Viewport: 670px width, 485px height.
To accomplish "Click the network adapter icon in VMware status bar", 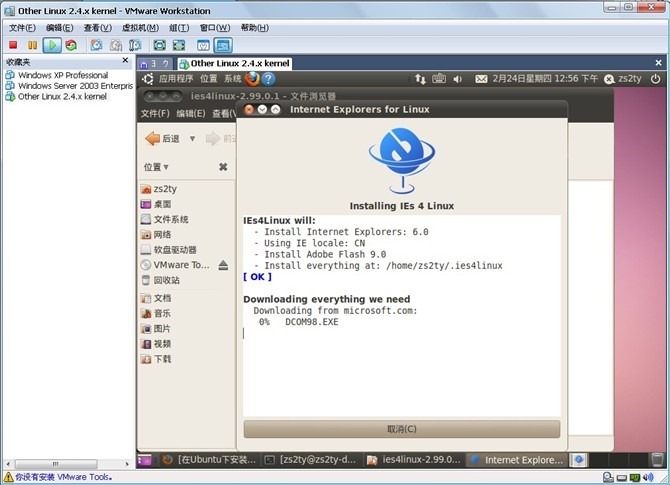I will (x=635, y=477).
